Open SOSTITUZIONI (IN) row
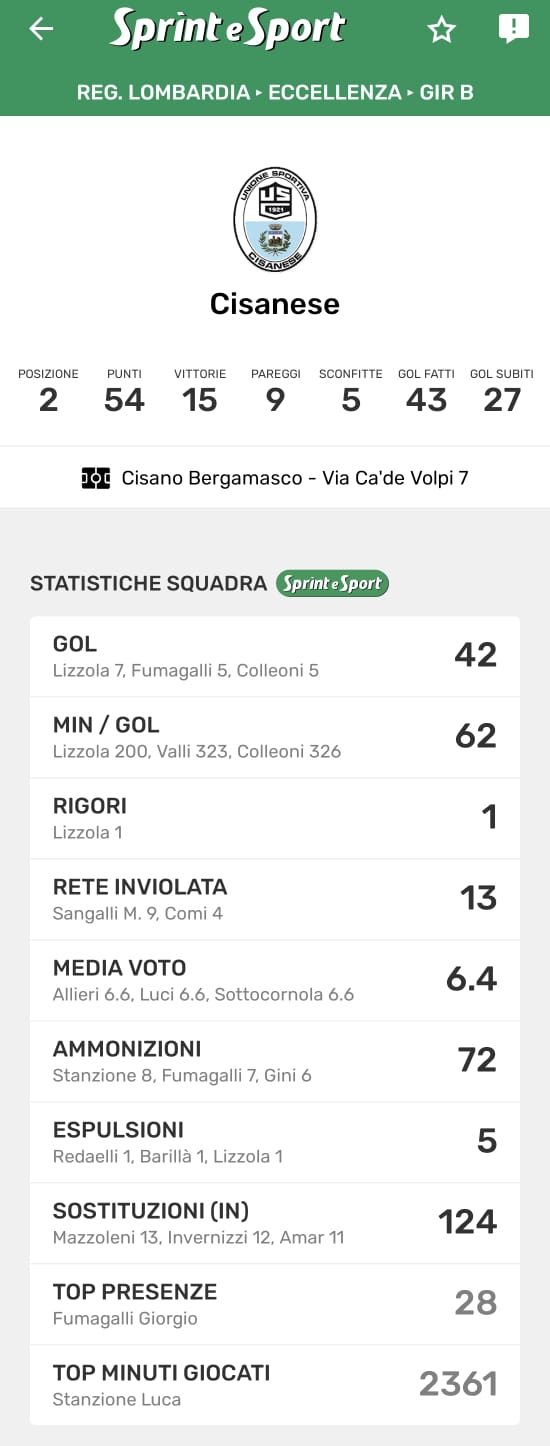This screenshot has height=1446, width=550. click(275, 1223)
